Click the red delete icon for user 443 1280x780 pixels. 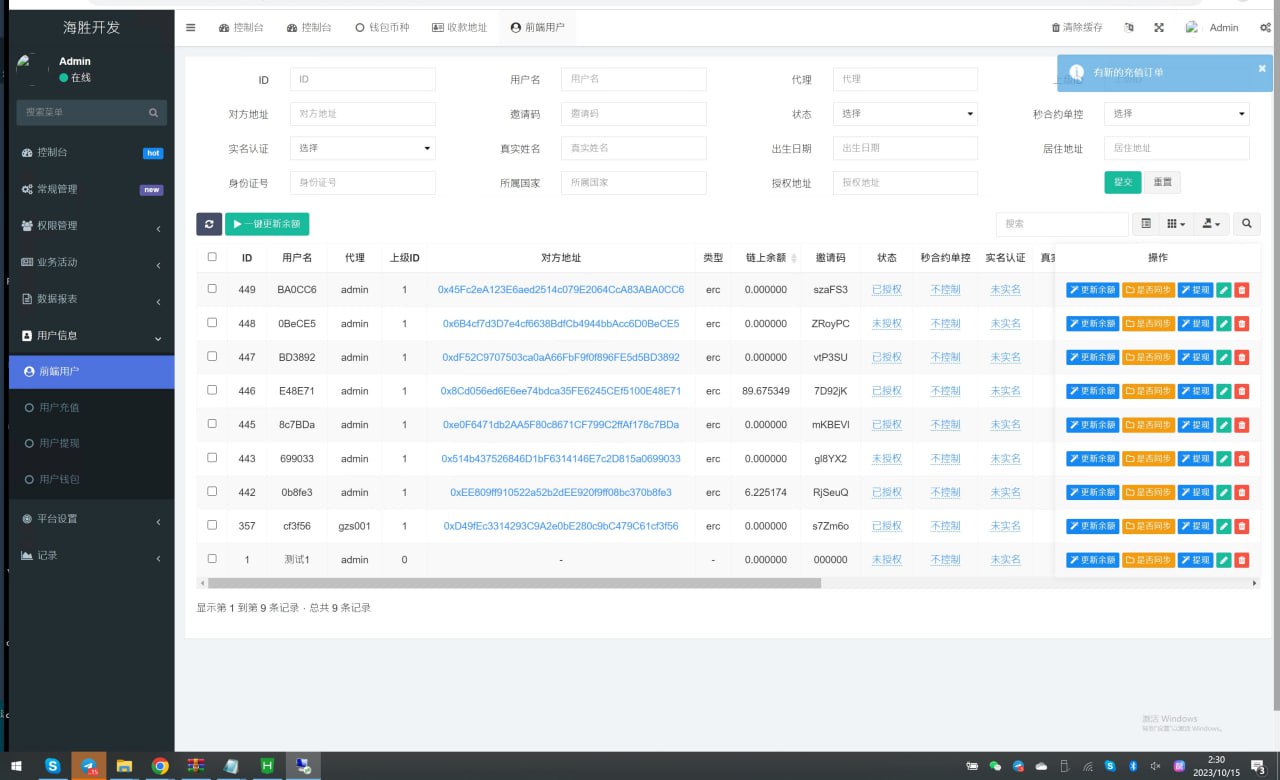point(1241,459)
